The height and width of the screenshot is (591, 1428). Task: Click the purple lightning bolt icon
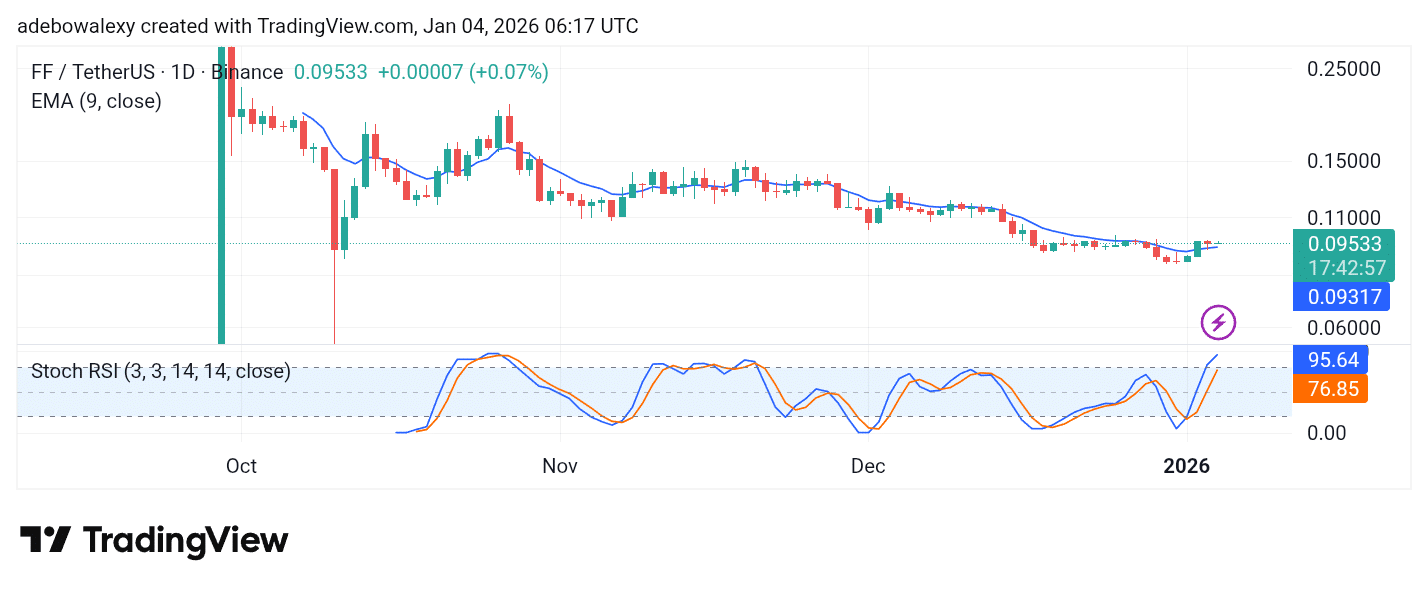[x=1218, y=322]
